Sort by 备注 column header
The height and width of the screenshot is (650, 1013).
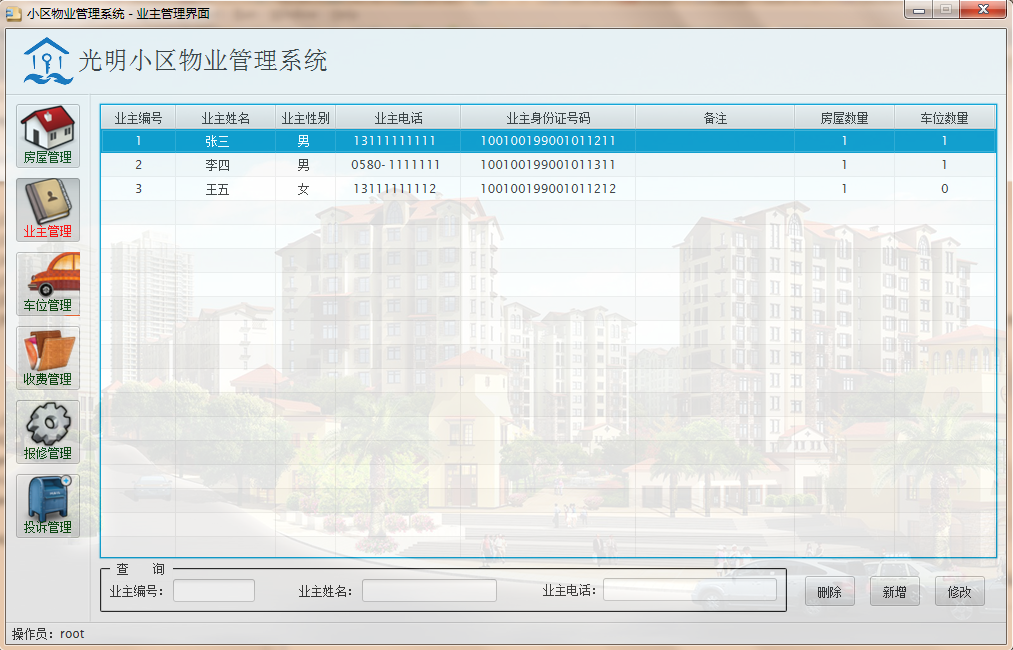point(715,118)
